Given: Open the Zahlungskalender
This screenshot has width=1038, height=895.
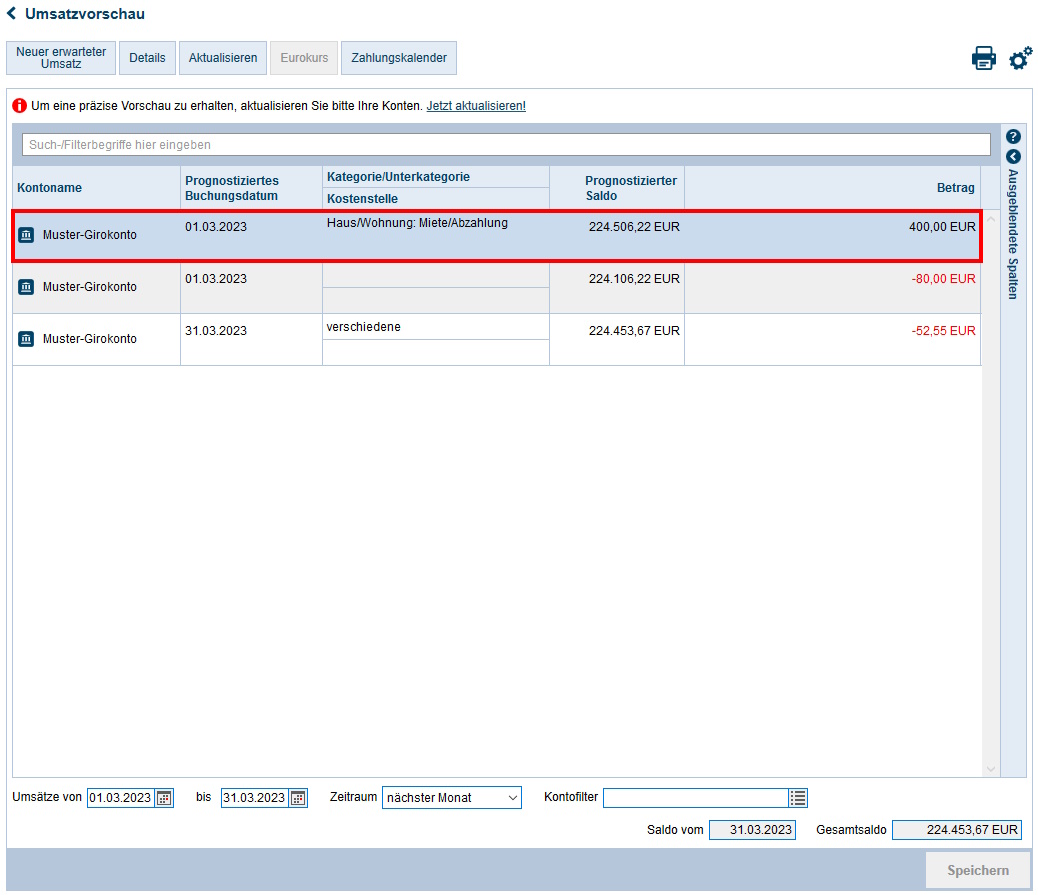Looking at the screenshot, I should coord(398,58).
